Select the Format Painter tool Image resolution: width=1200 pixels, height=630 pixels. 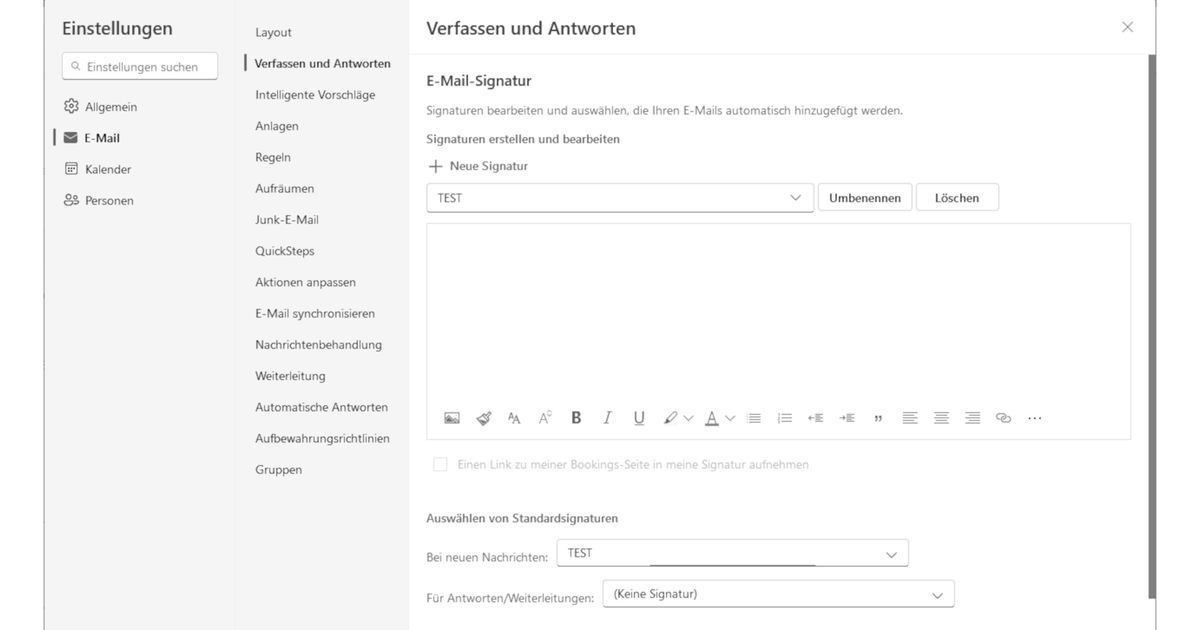pyautogui.click(x=483, y=417)
